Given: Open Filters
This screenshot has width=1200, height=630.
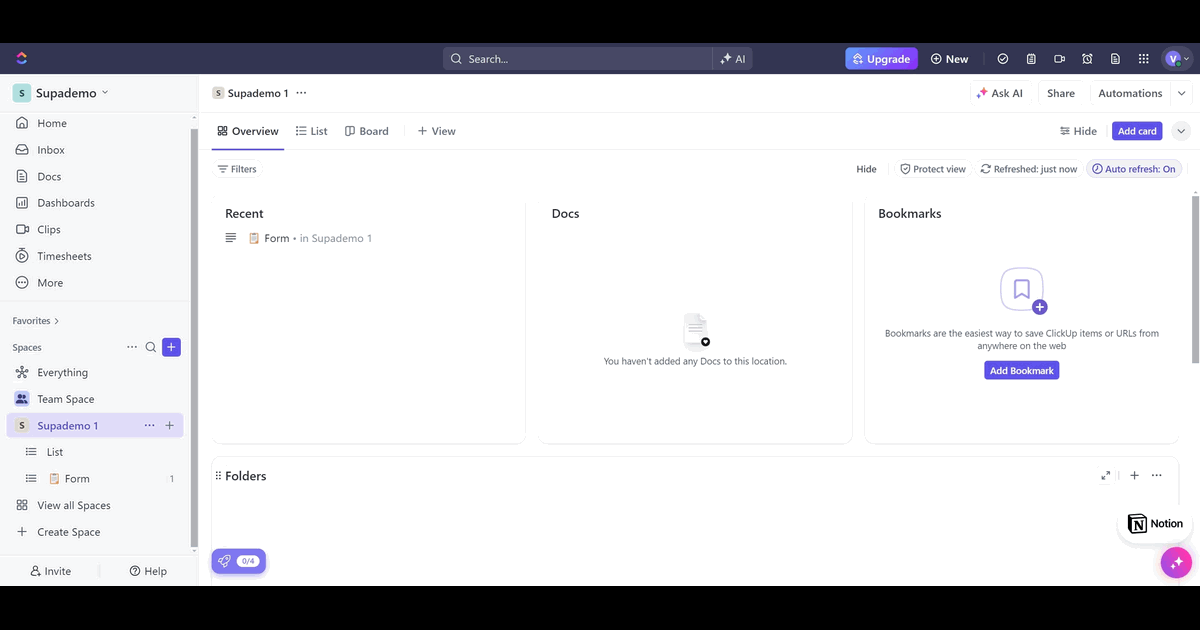Looking at the screenshot, I should pyautogui.click(x=237, y=169).
